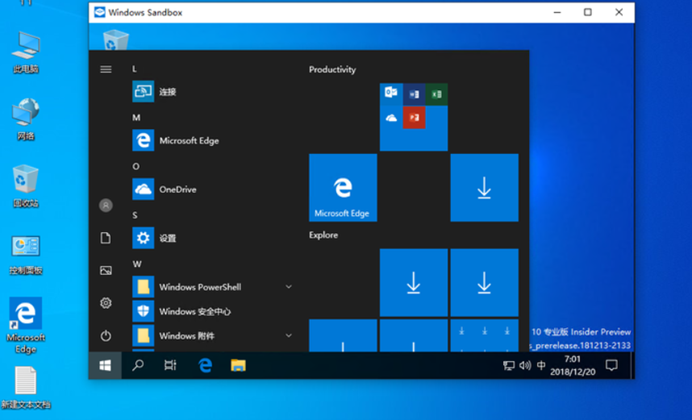Click the Show desktop sliver on sandbox taskbar
692x420 pixels.
point(632,365)
